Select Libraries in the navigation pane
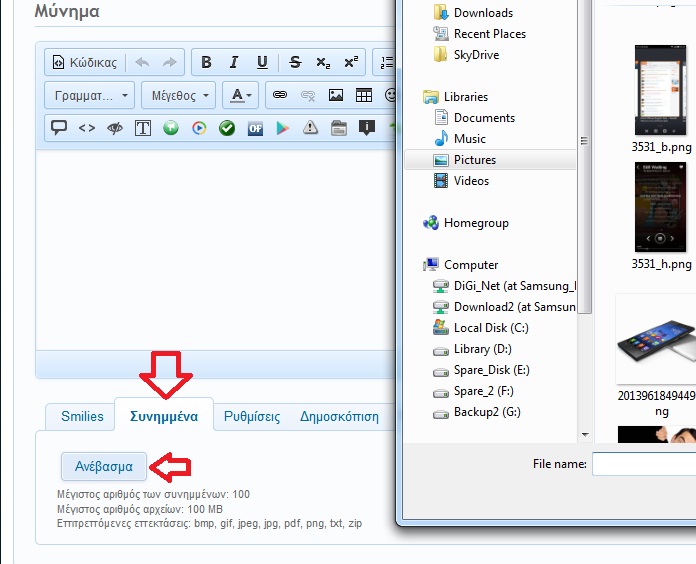Viewport: 696px width, 564px height. tap(455, 97)
